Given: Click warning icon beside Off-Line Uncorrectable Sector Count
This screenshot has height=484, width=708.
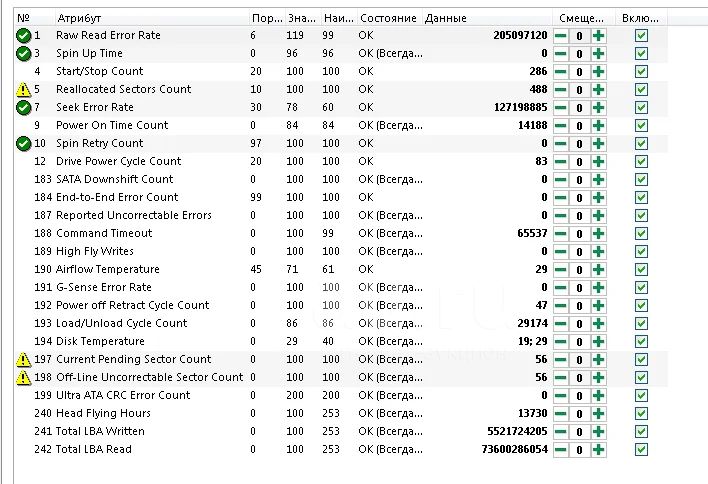Looking at the screenshot, I should (23, 378).
